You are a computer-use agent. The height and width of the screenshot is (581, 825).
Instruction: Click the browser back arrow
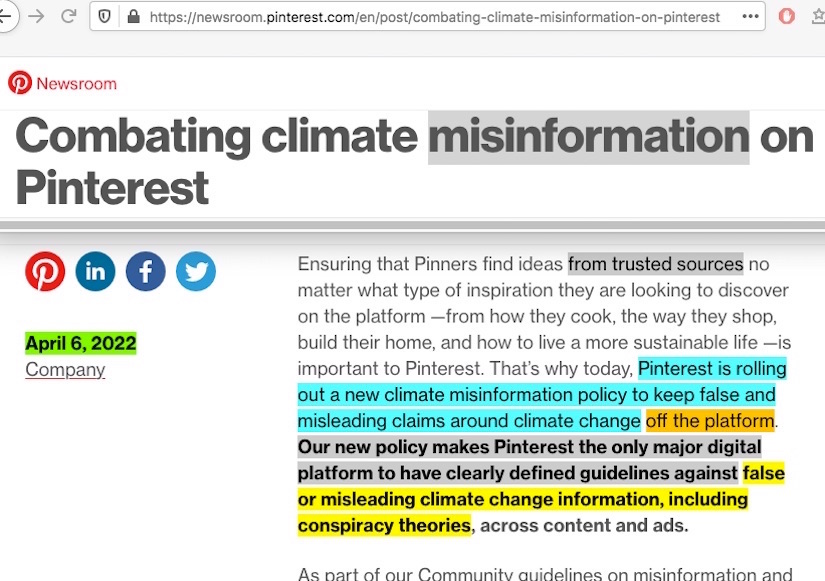click(5, 16)
